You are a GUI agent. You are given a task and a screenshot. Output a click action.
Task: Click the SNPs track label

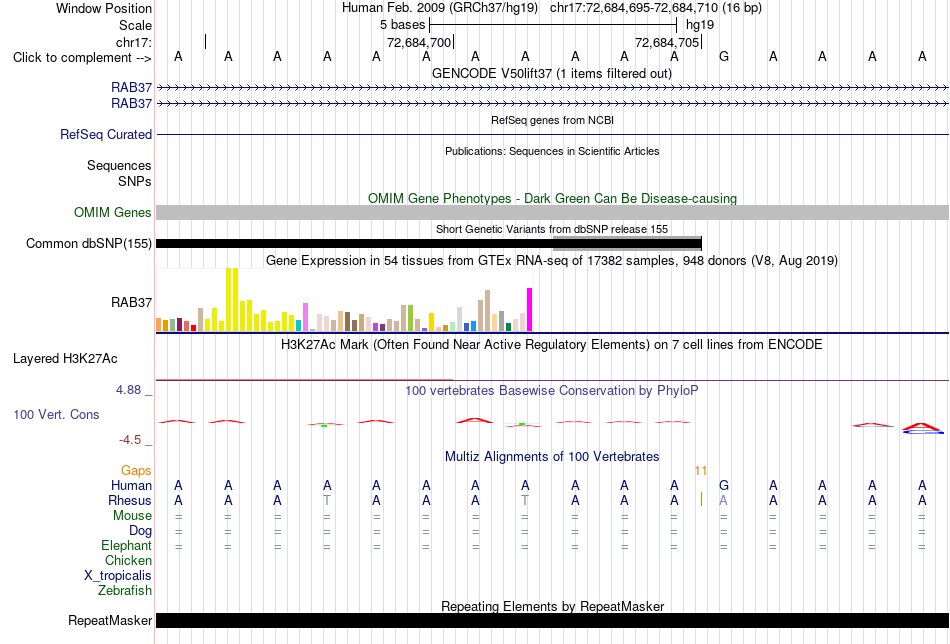coord(135,181)
